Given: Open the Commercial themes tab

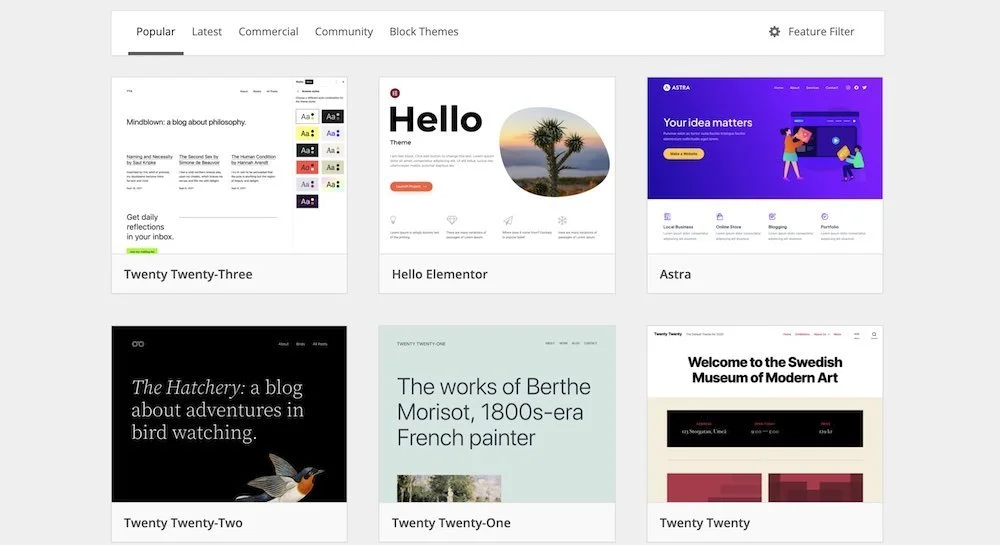Looking at the screenshot, I should tap(268, 31).
